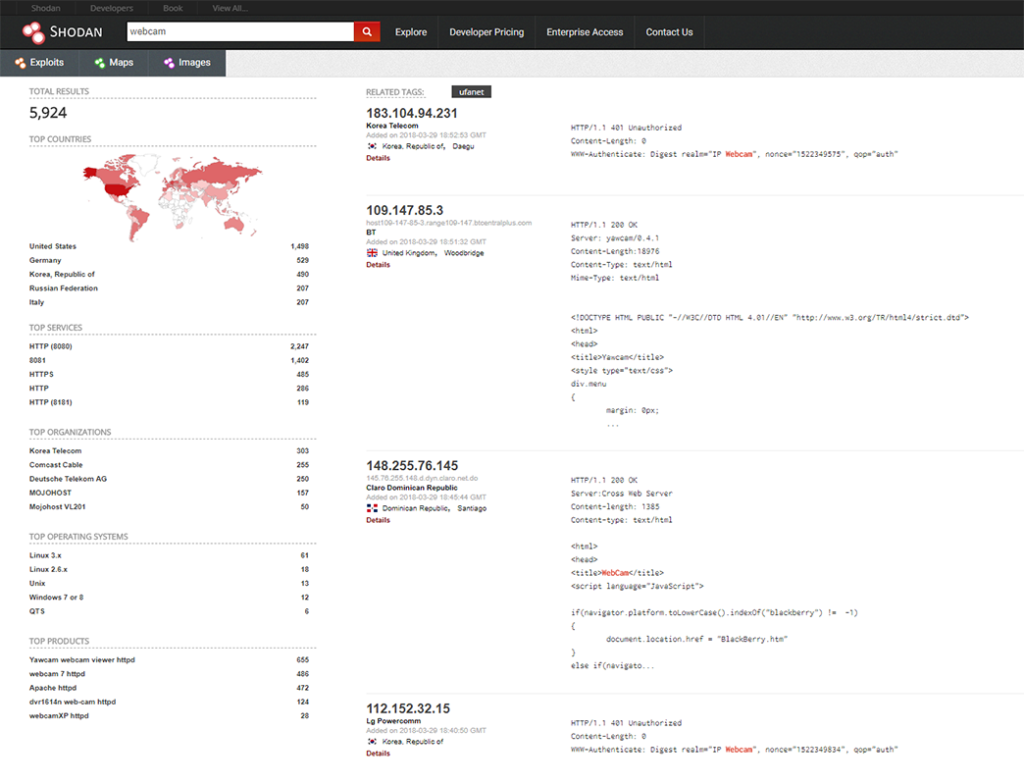Open IP 148.255.76.145 result
Image resolution: width=1024 pixels, height=783 pixels.
[x=412, y=466]
